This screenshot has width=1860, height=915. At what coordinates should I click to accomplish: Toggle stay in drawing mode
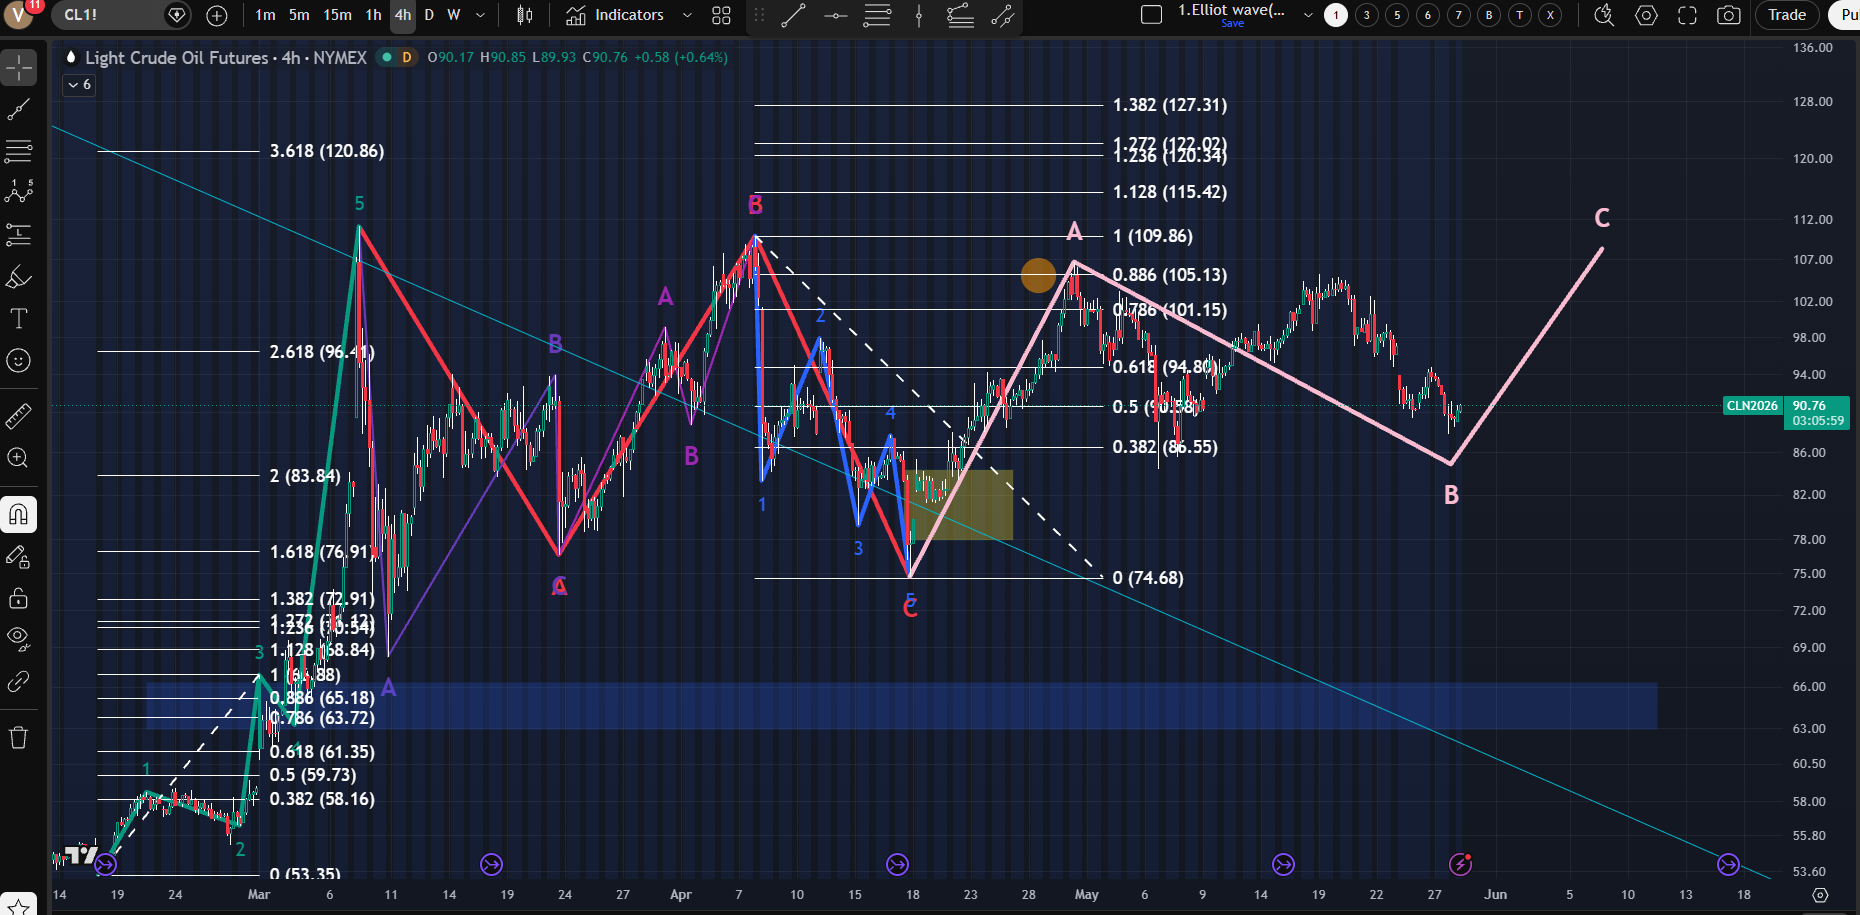click(x=19, y=557)
